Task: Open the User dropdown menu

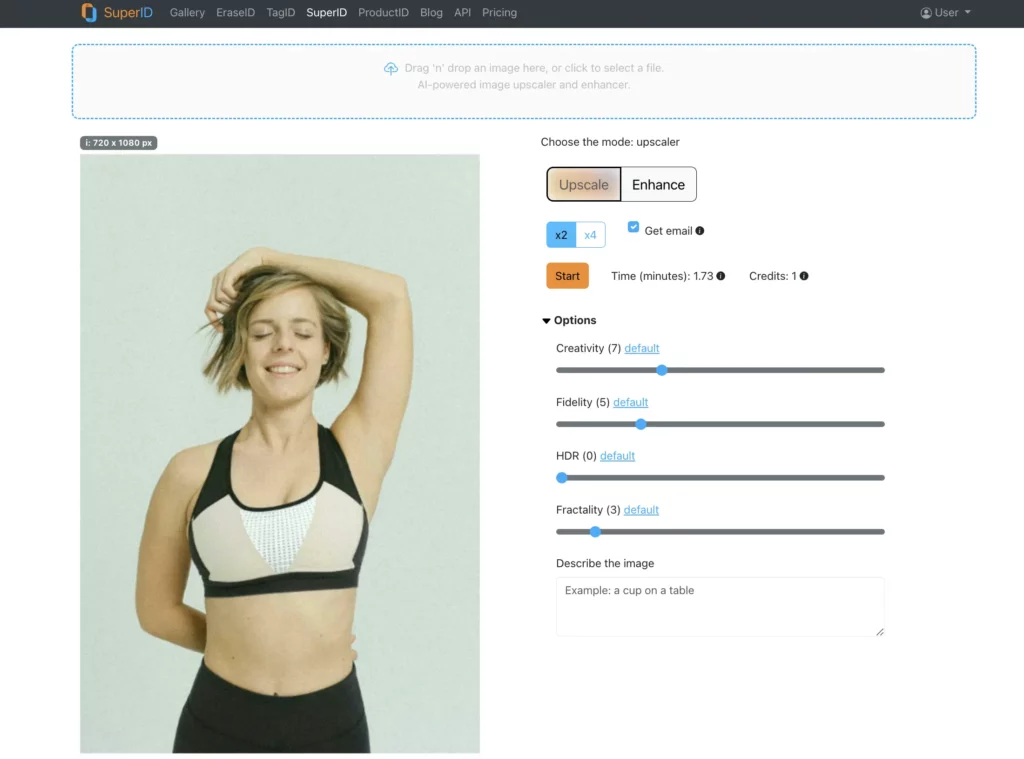Action: coord(946,13)
